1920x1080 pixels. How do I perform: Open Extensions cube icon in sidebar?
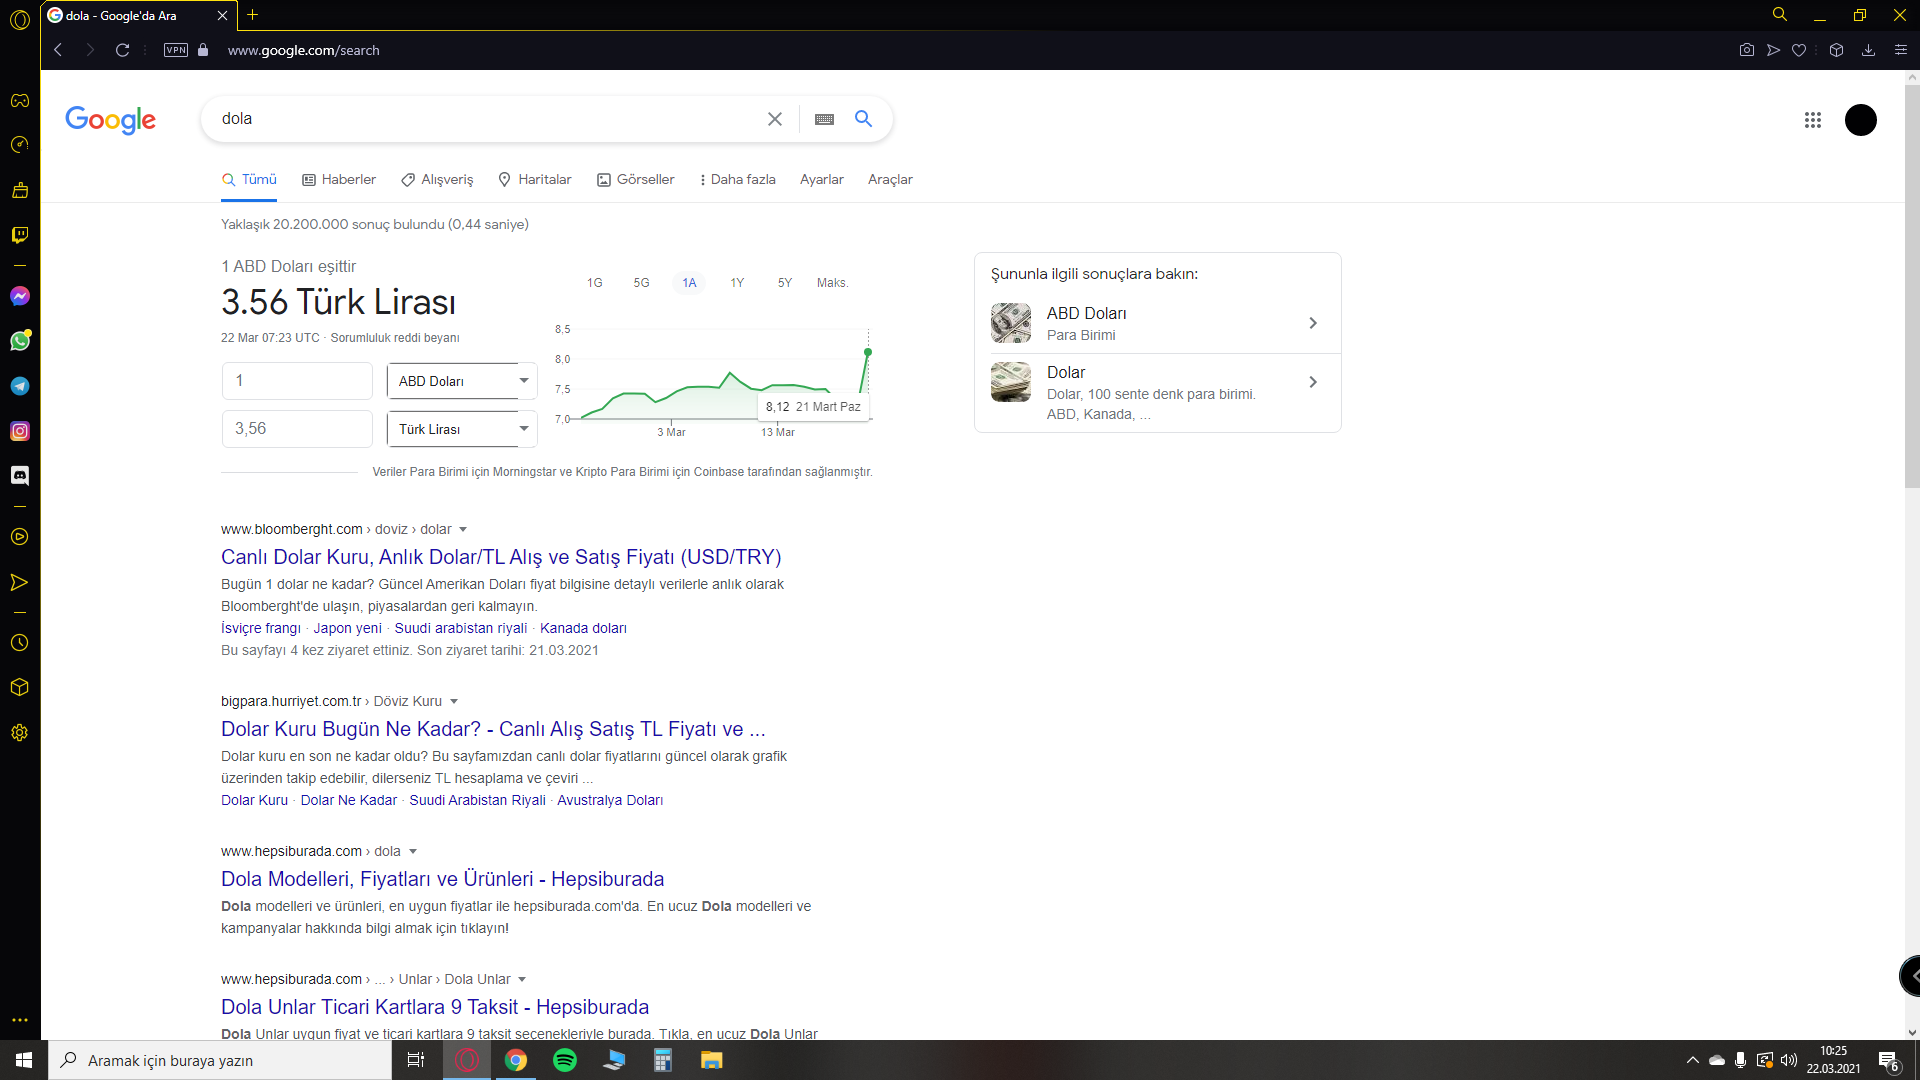[20, 688]
